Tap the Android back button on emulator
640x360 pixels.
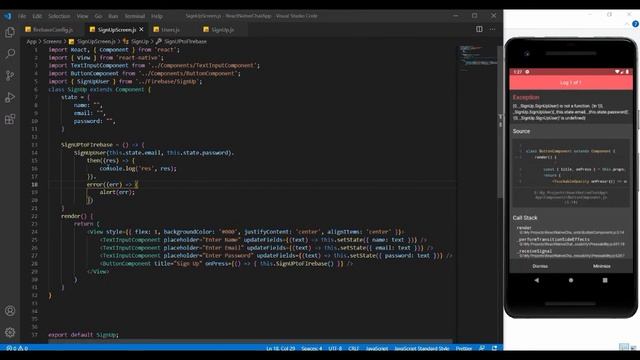(536, 280)
